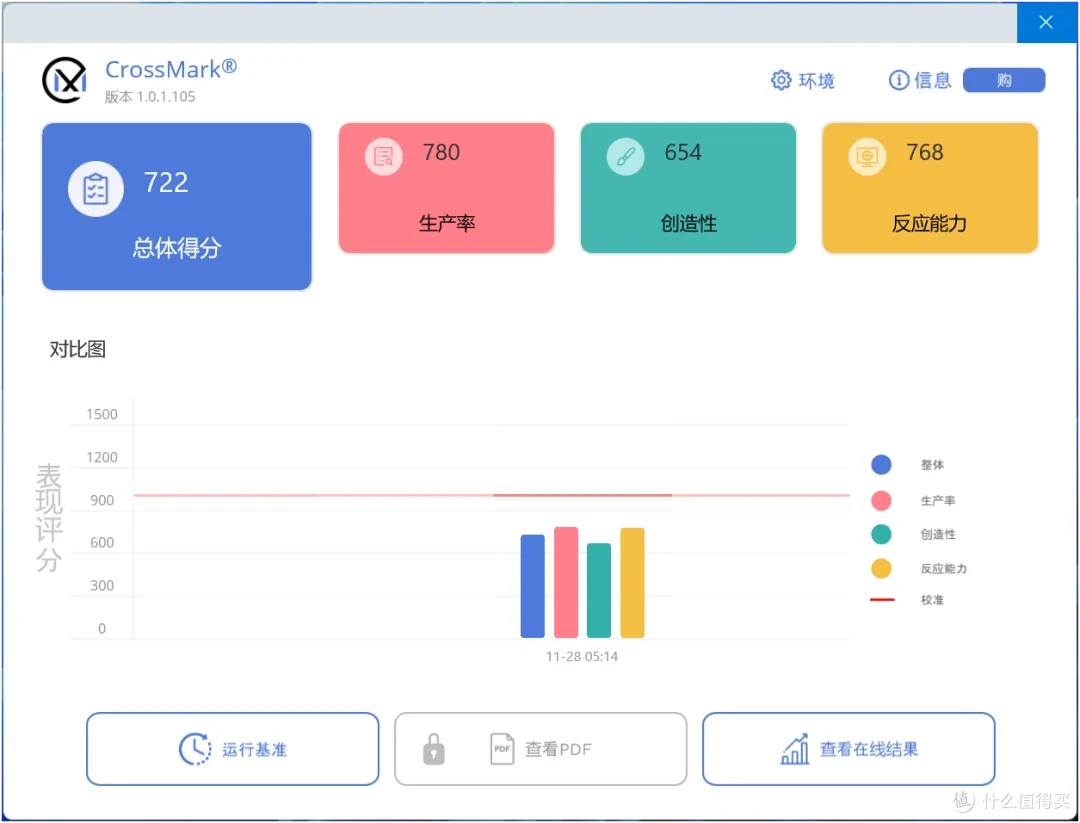
Task: Select the creativity 654 card
Action: coord(688,188)
